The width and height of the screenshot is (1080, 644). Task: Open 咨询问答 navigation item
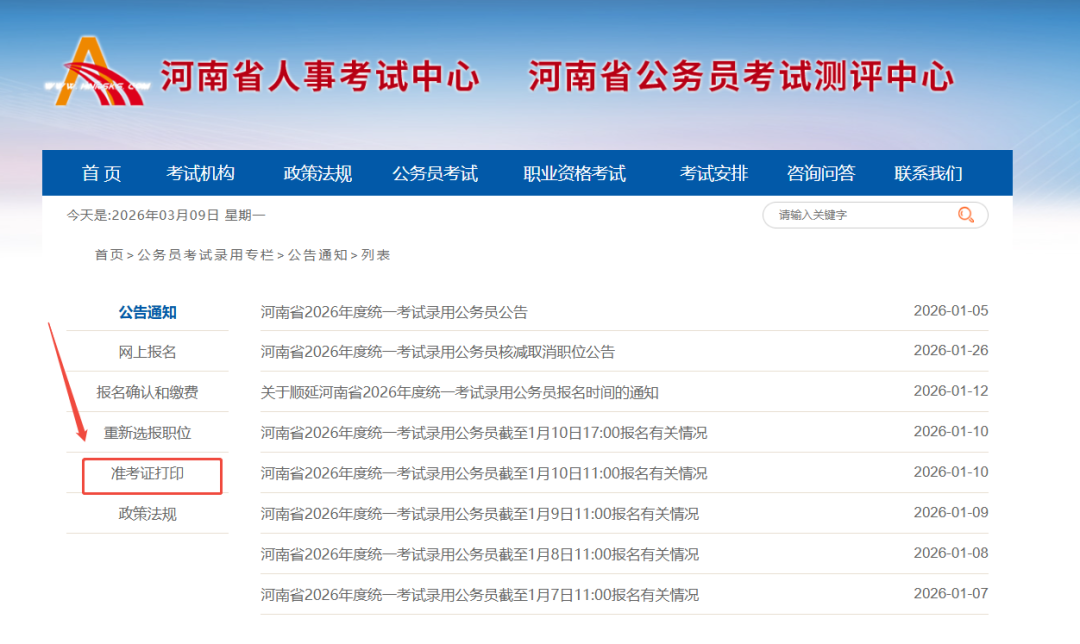(x=820, y=174)
